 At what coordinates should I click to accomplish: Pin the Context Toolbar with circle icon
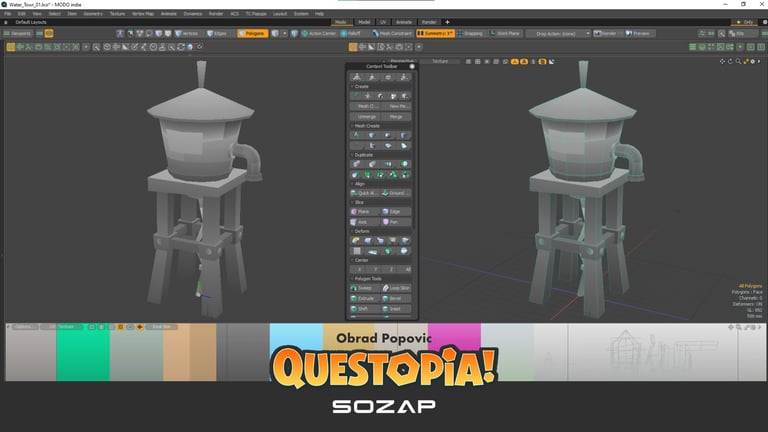coord(412,66)
